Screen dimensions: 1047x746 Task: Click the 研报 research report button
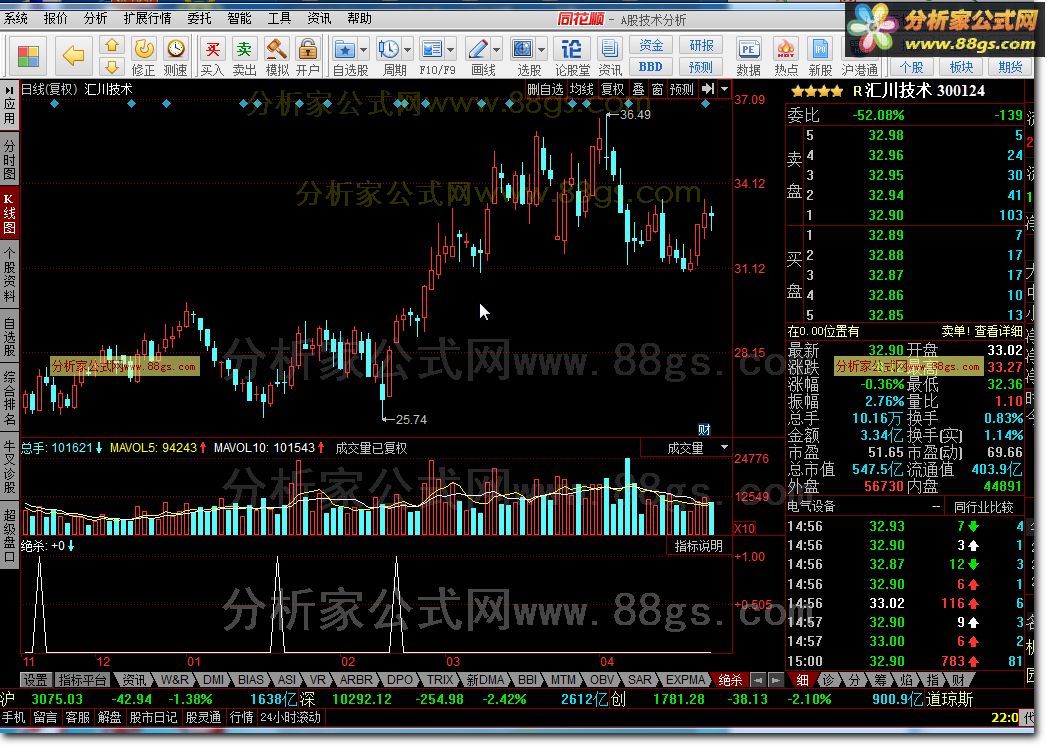click(701, 45)
